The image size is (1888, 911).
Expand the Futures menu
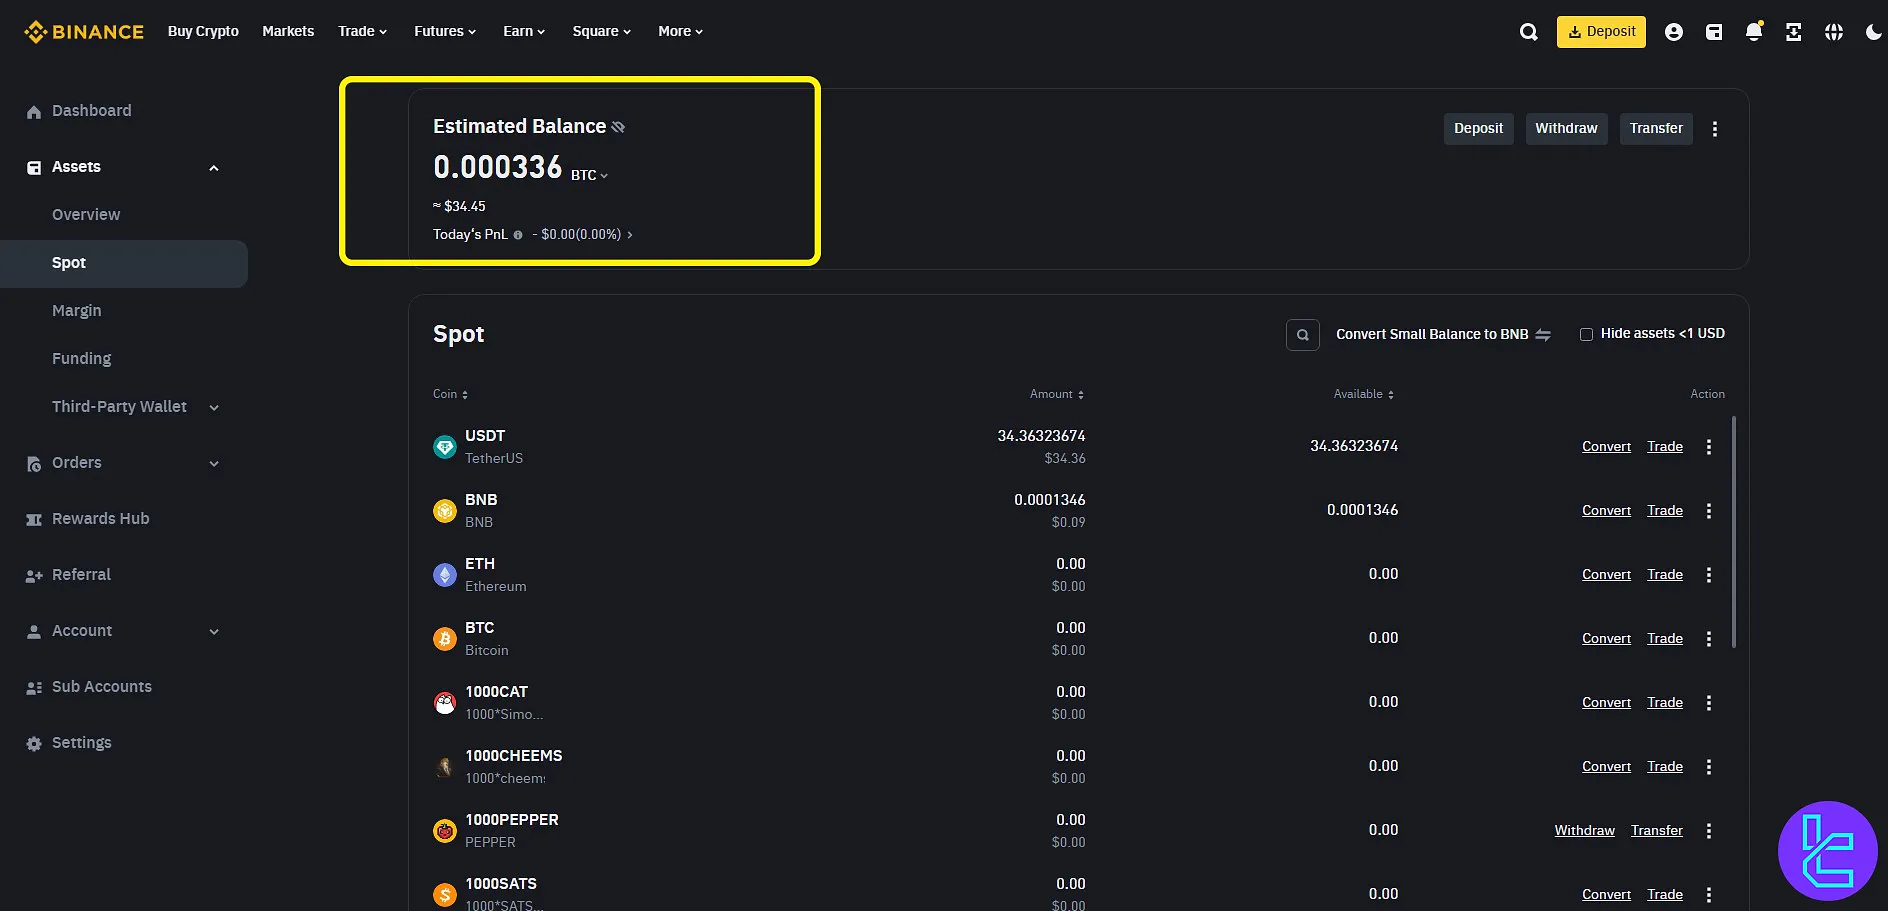445,32
